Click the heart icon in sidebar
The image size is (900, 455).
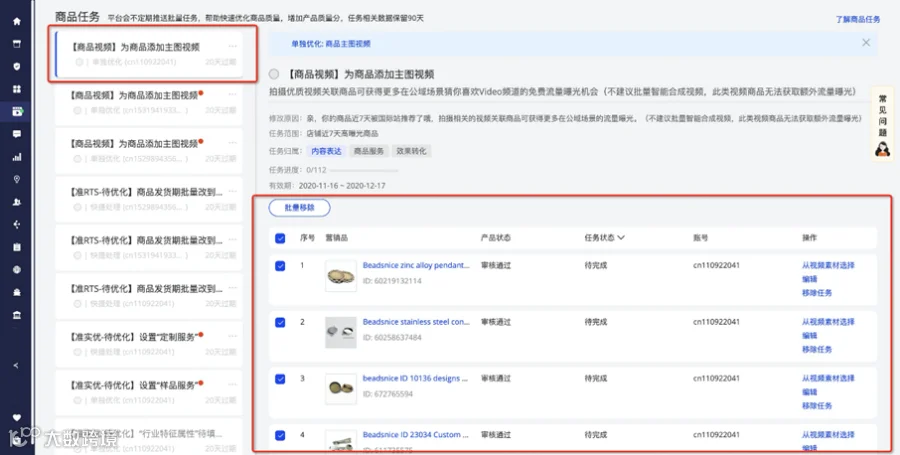tap(17, 417)
